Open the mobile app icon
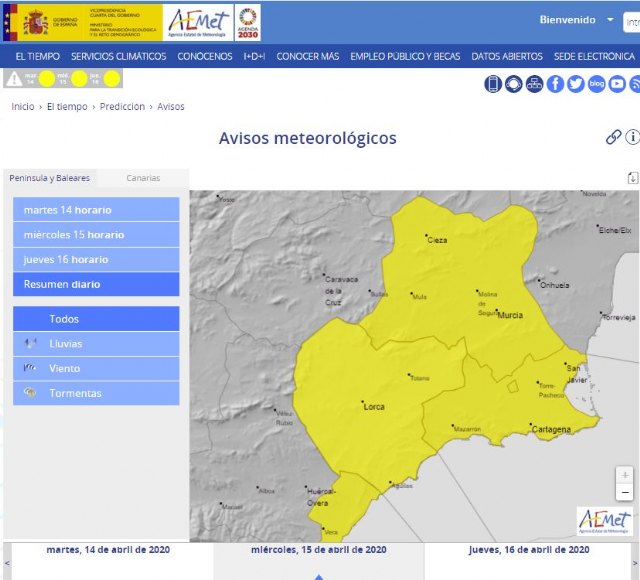This screenshot has width=640, height=580. click(493, 84)
